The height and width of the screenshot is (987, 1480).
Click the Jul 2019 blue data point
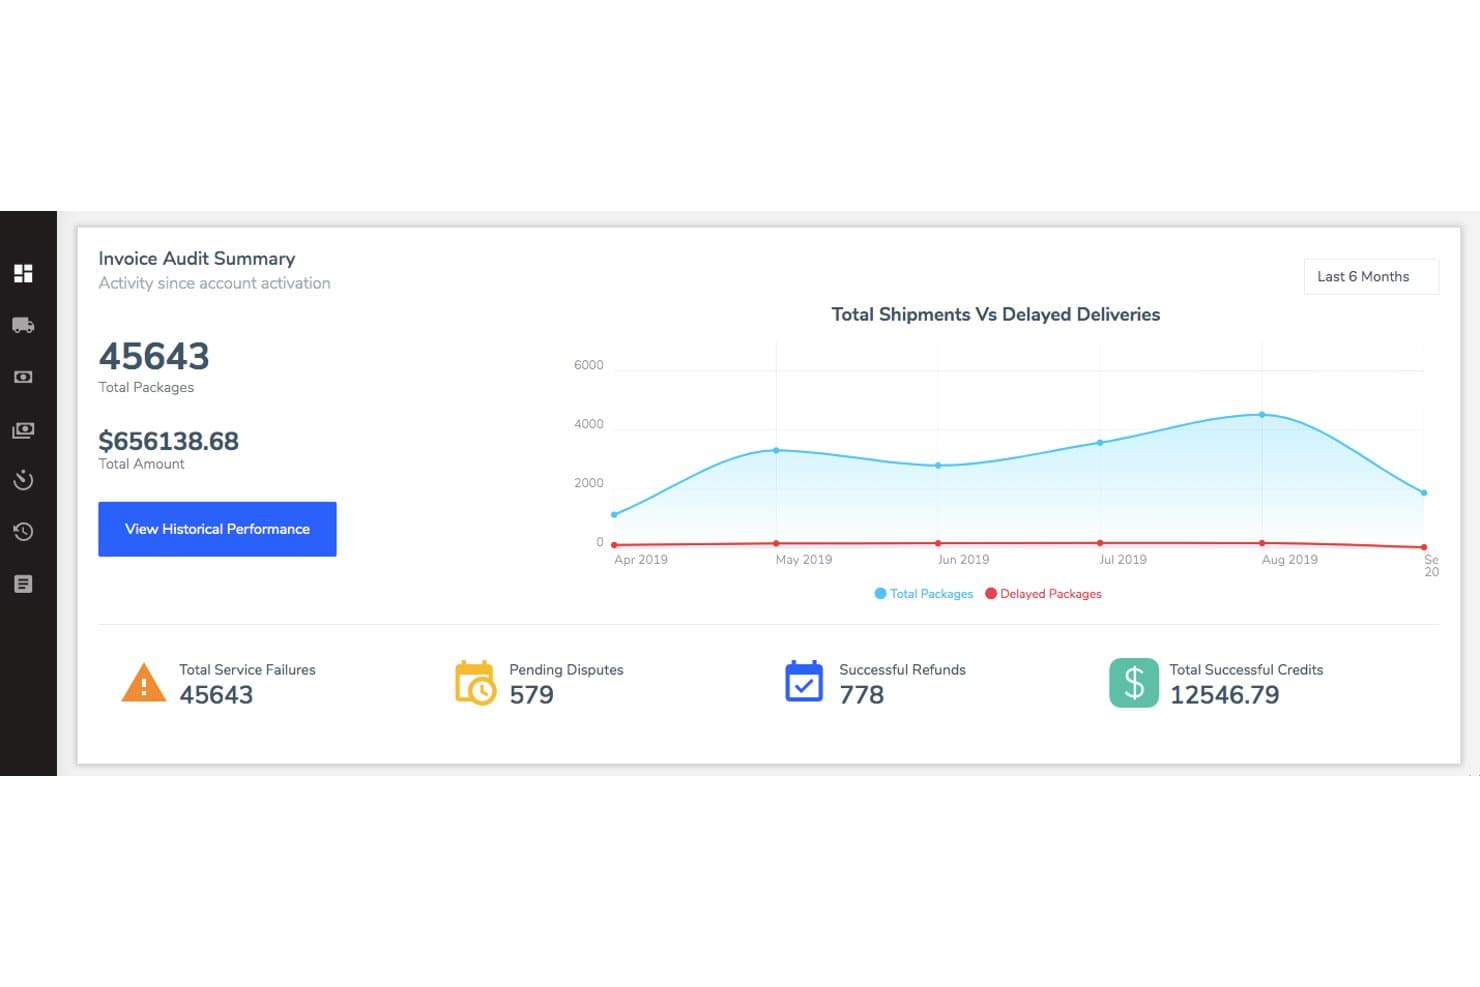click(1100, 443)
